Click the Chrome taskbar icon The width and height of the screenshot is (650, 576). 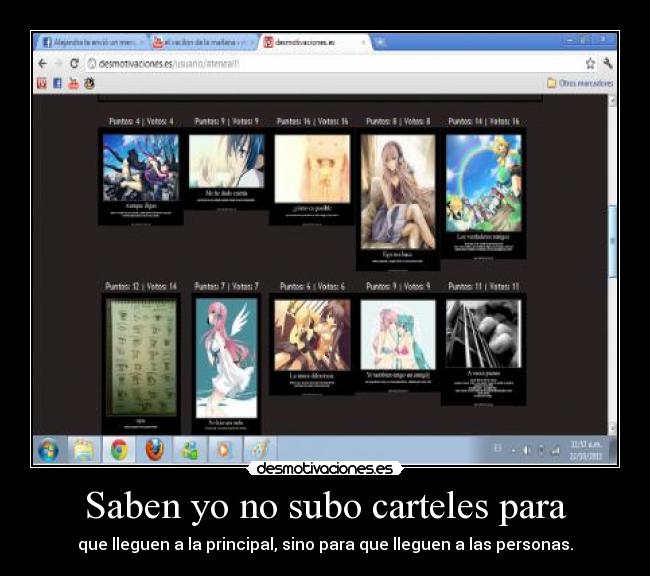tap(119, 450)
